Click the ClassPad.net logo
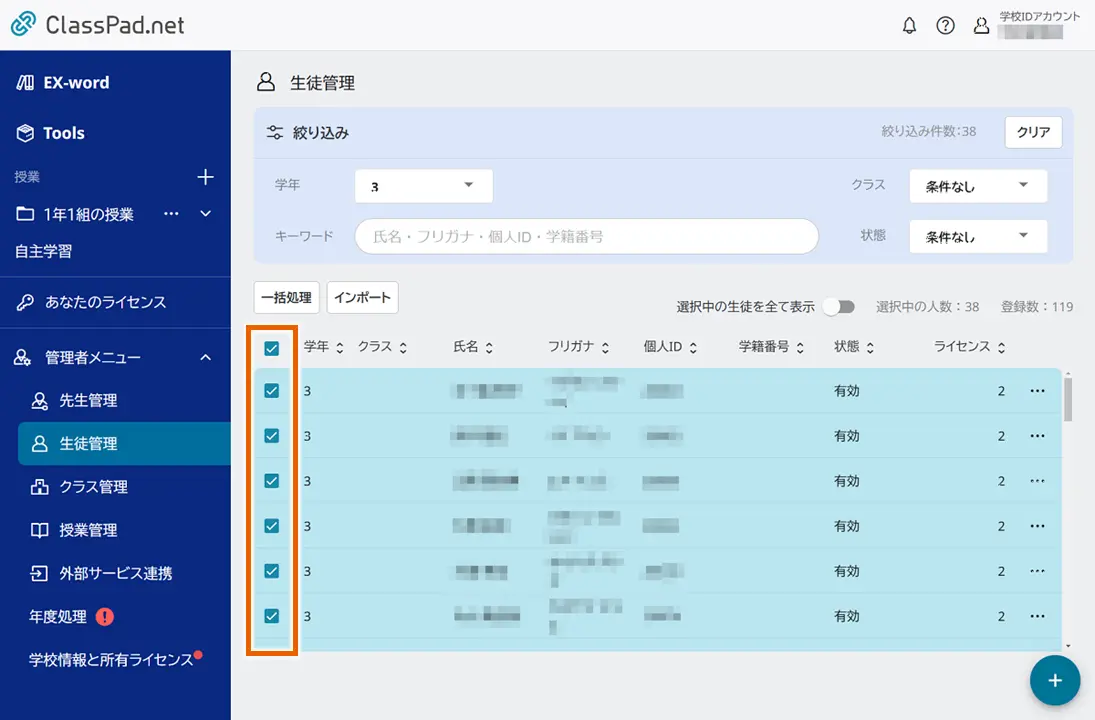This screenshot has width=1095, height=720. [x=98, y=25]
